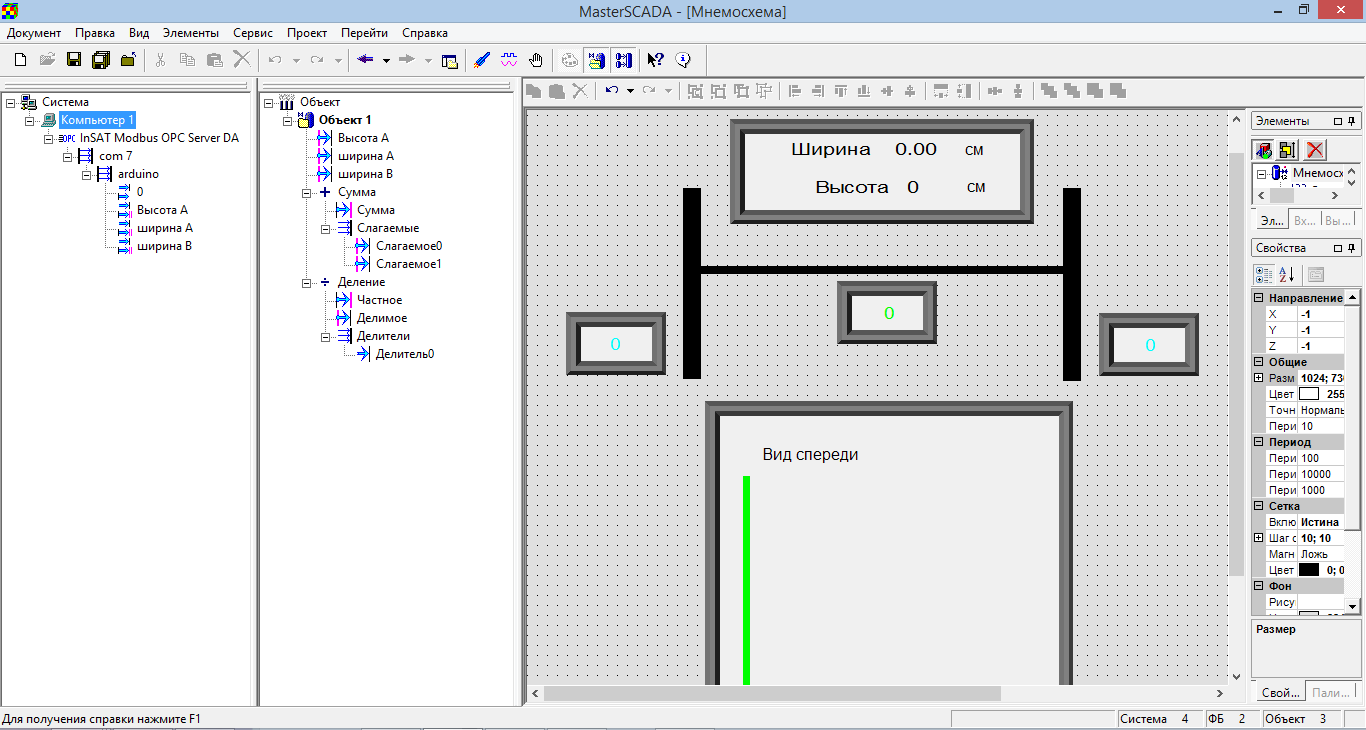Click the green 0 indicator on canvas

pos(888,313)
